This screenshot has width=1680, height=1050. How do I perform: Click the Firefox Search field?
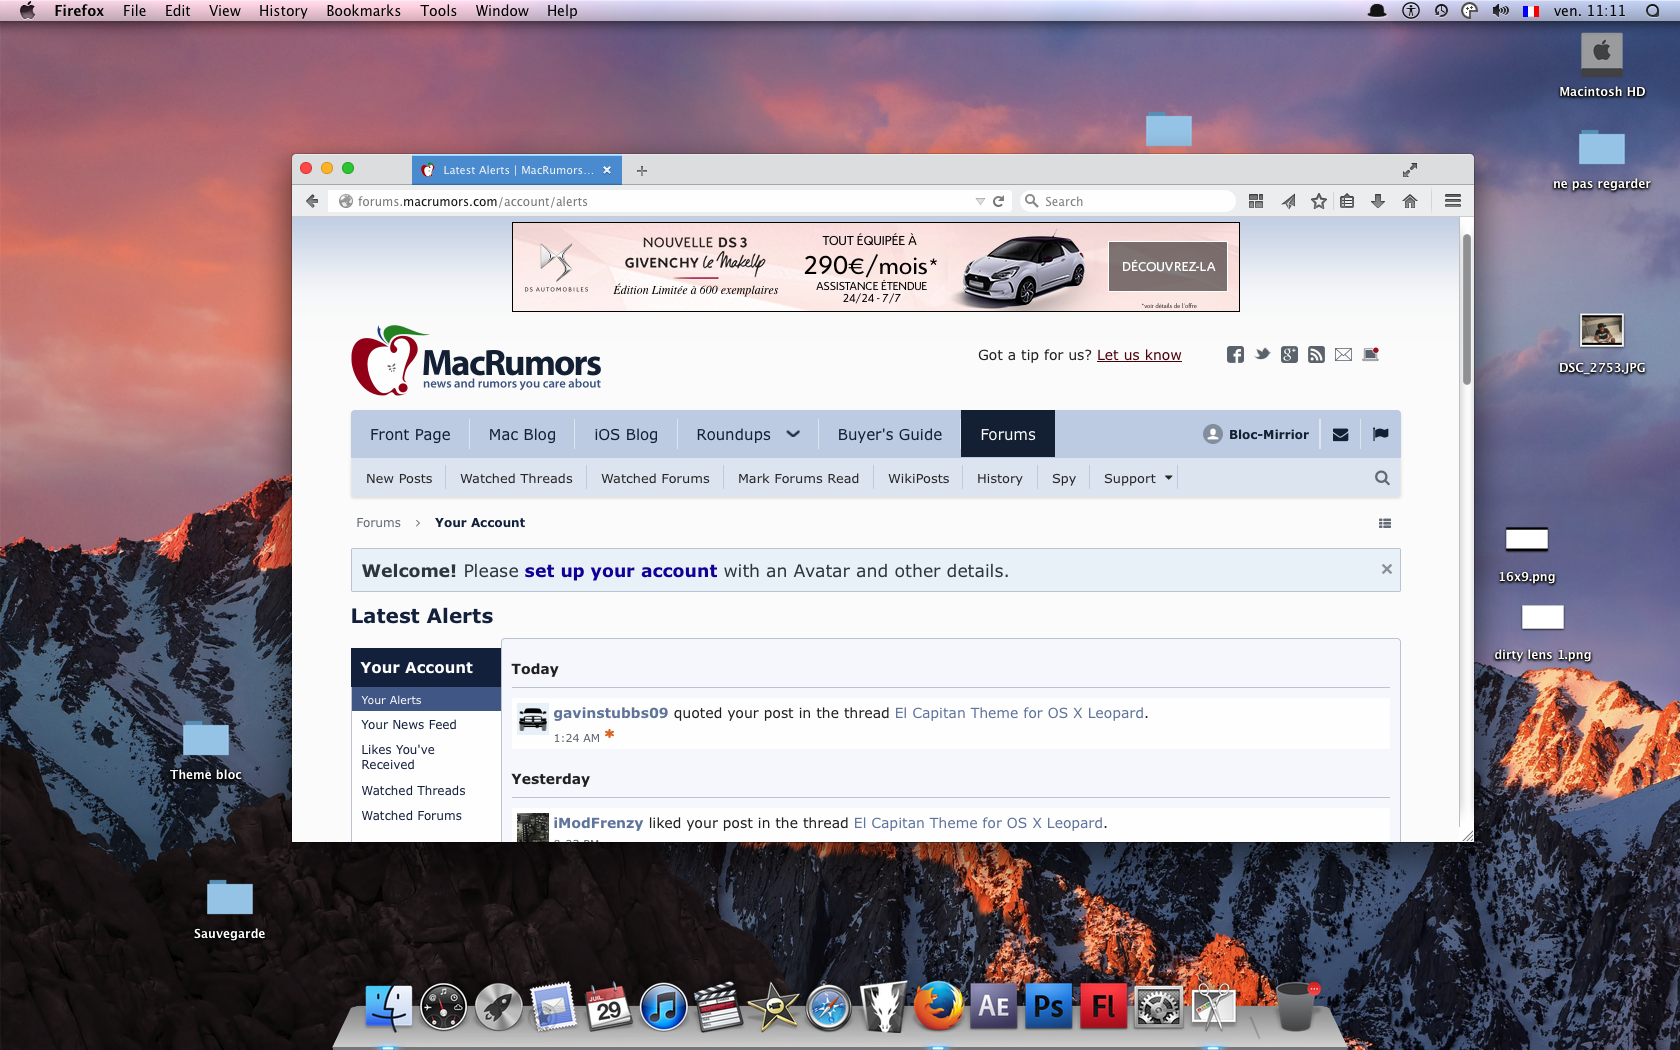pyautogui.click(x=1128, y=201)
